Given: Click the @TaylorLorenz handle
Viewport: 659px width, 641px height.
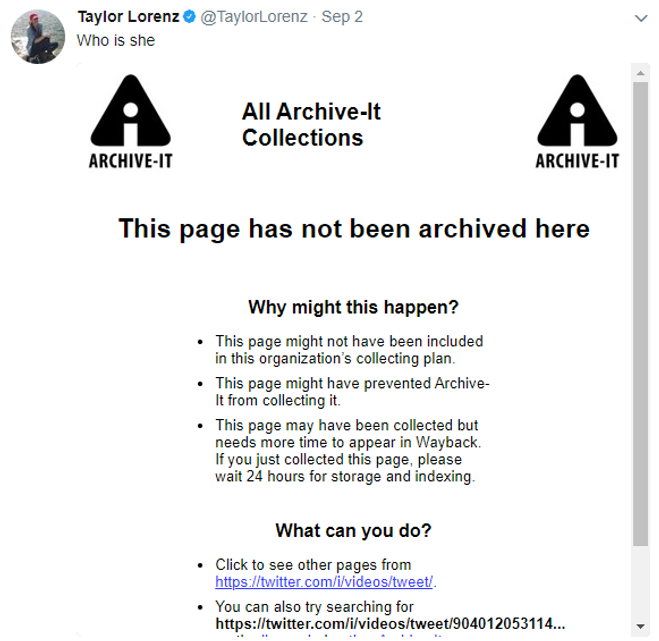Looking at the screenshot, I should [254, 17].
